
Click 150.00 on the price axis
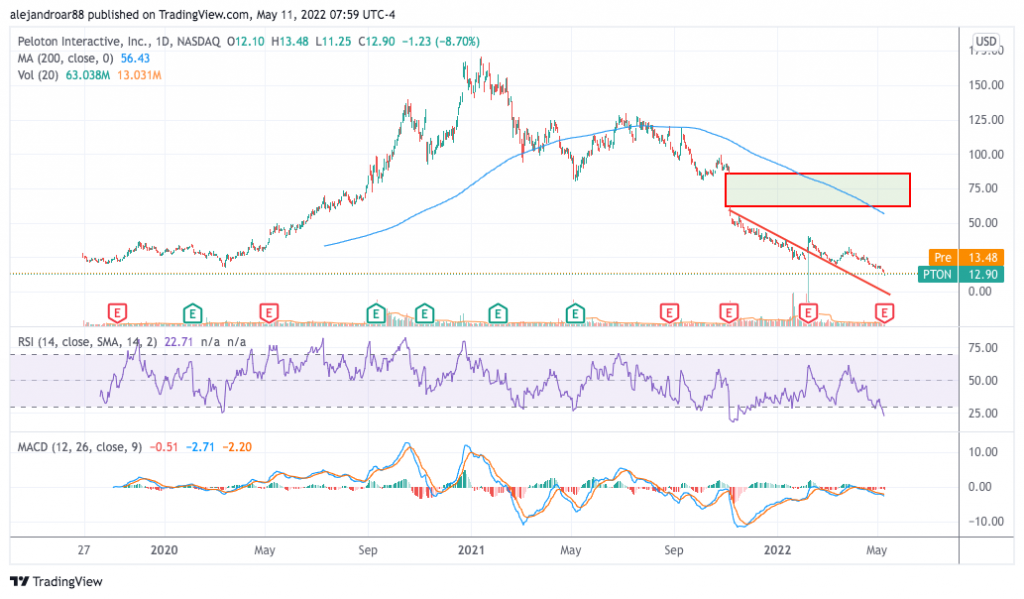tap(986, 85)
